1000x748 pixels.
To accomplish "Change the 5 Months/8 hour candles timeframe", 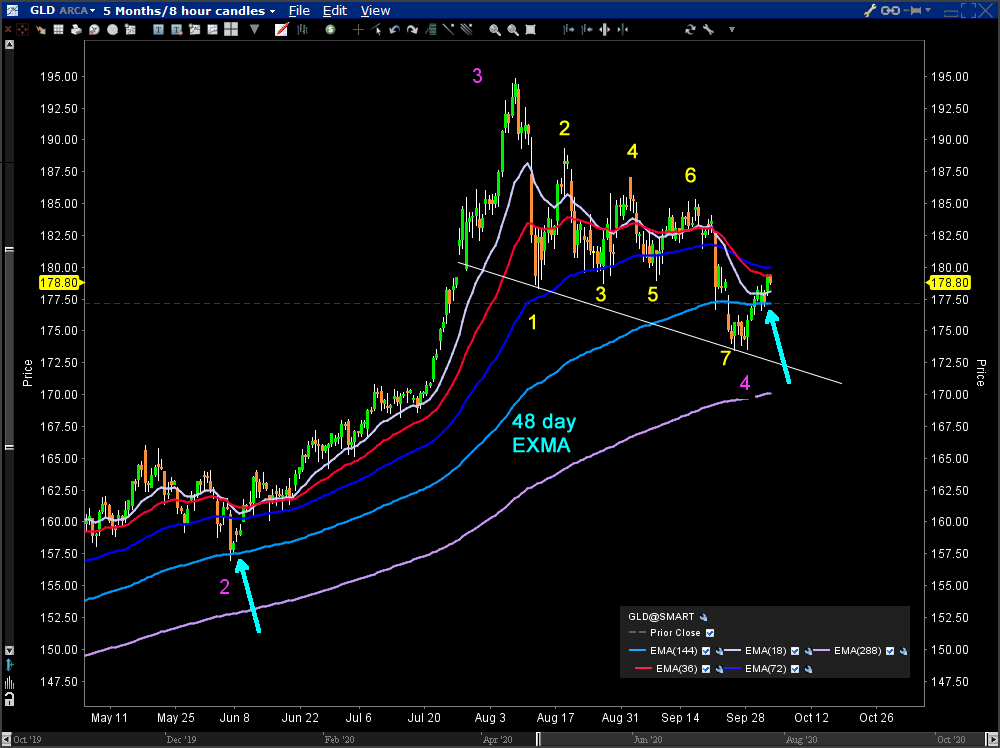I will tap(191, 11).
